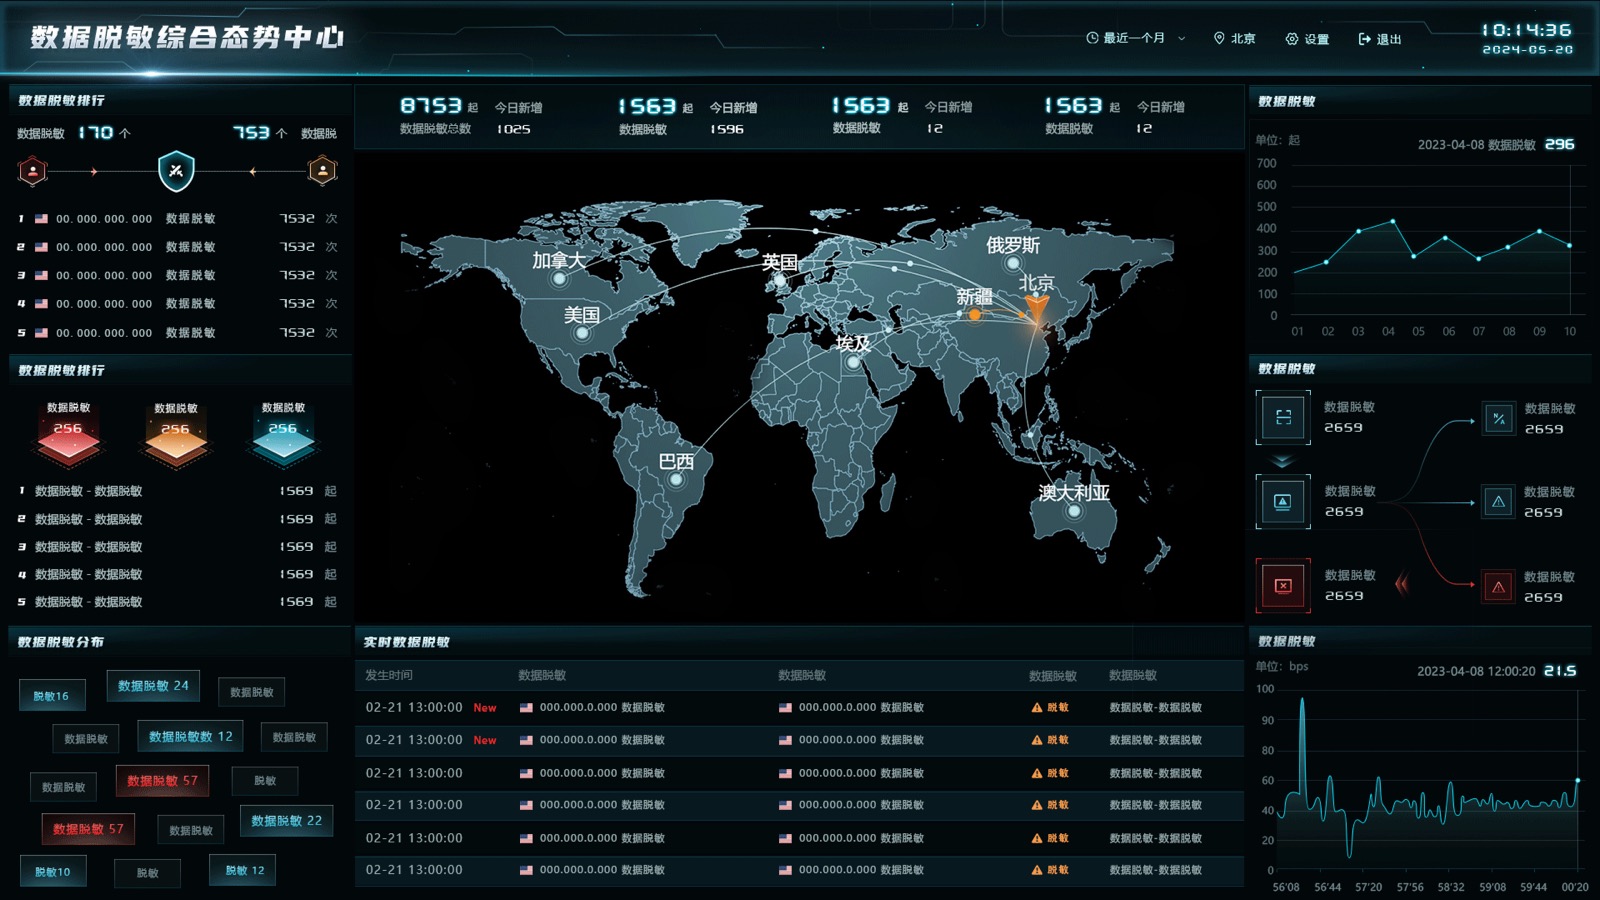Click the 数据脱敏数 12 tag

(190, 736)
